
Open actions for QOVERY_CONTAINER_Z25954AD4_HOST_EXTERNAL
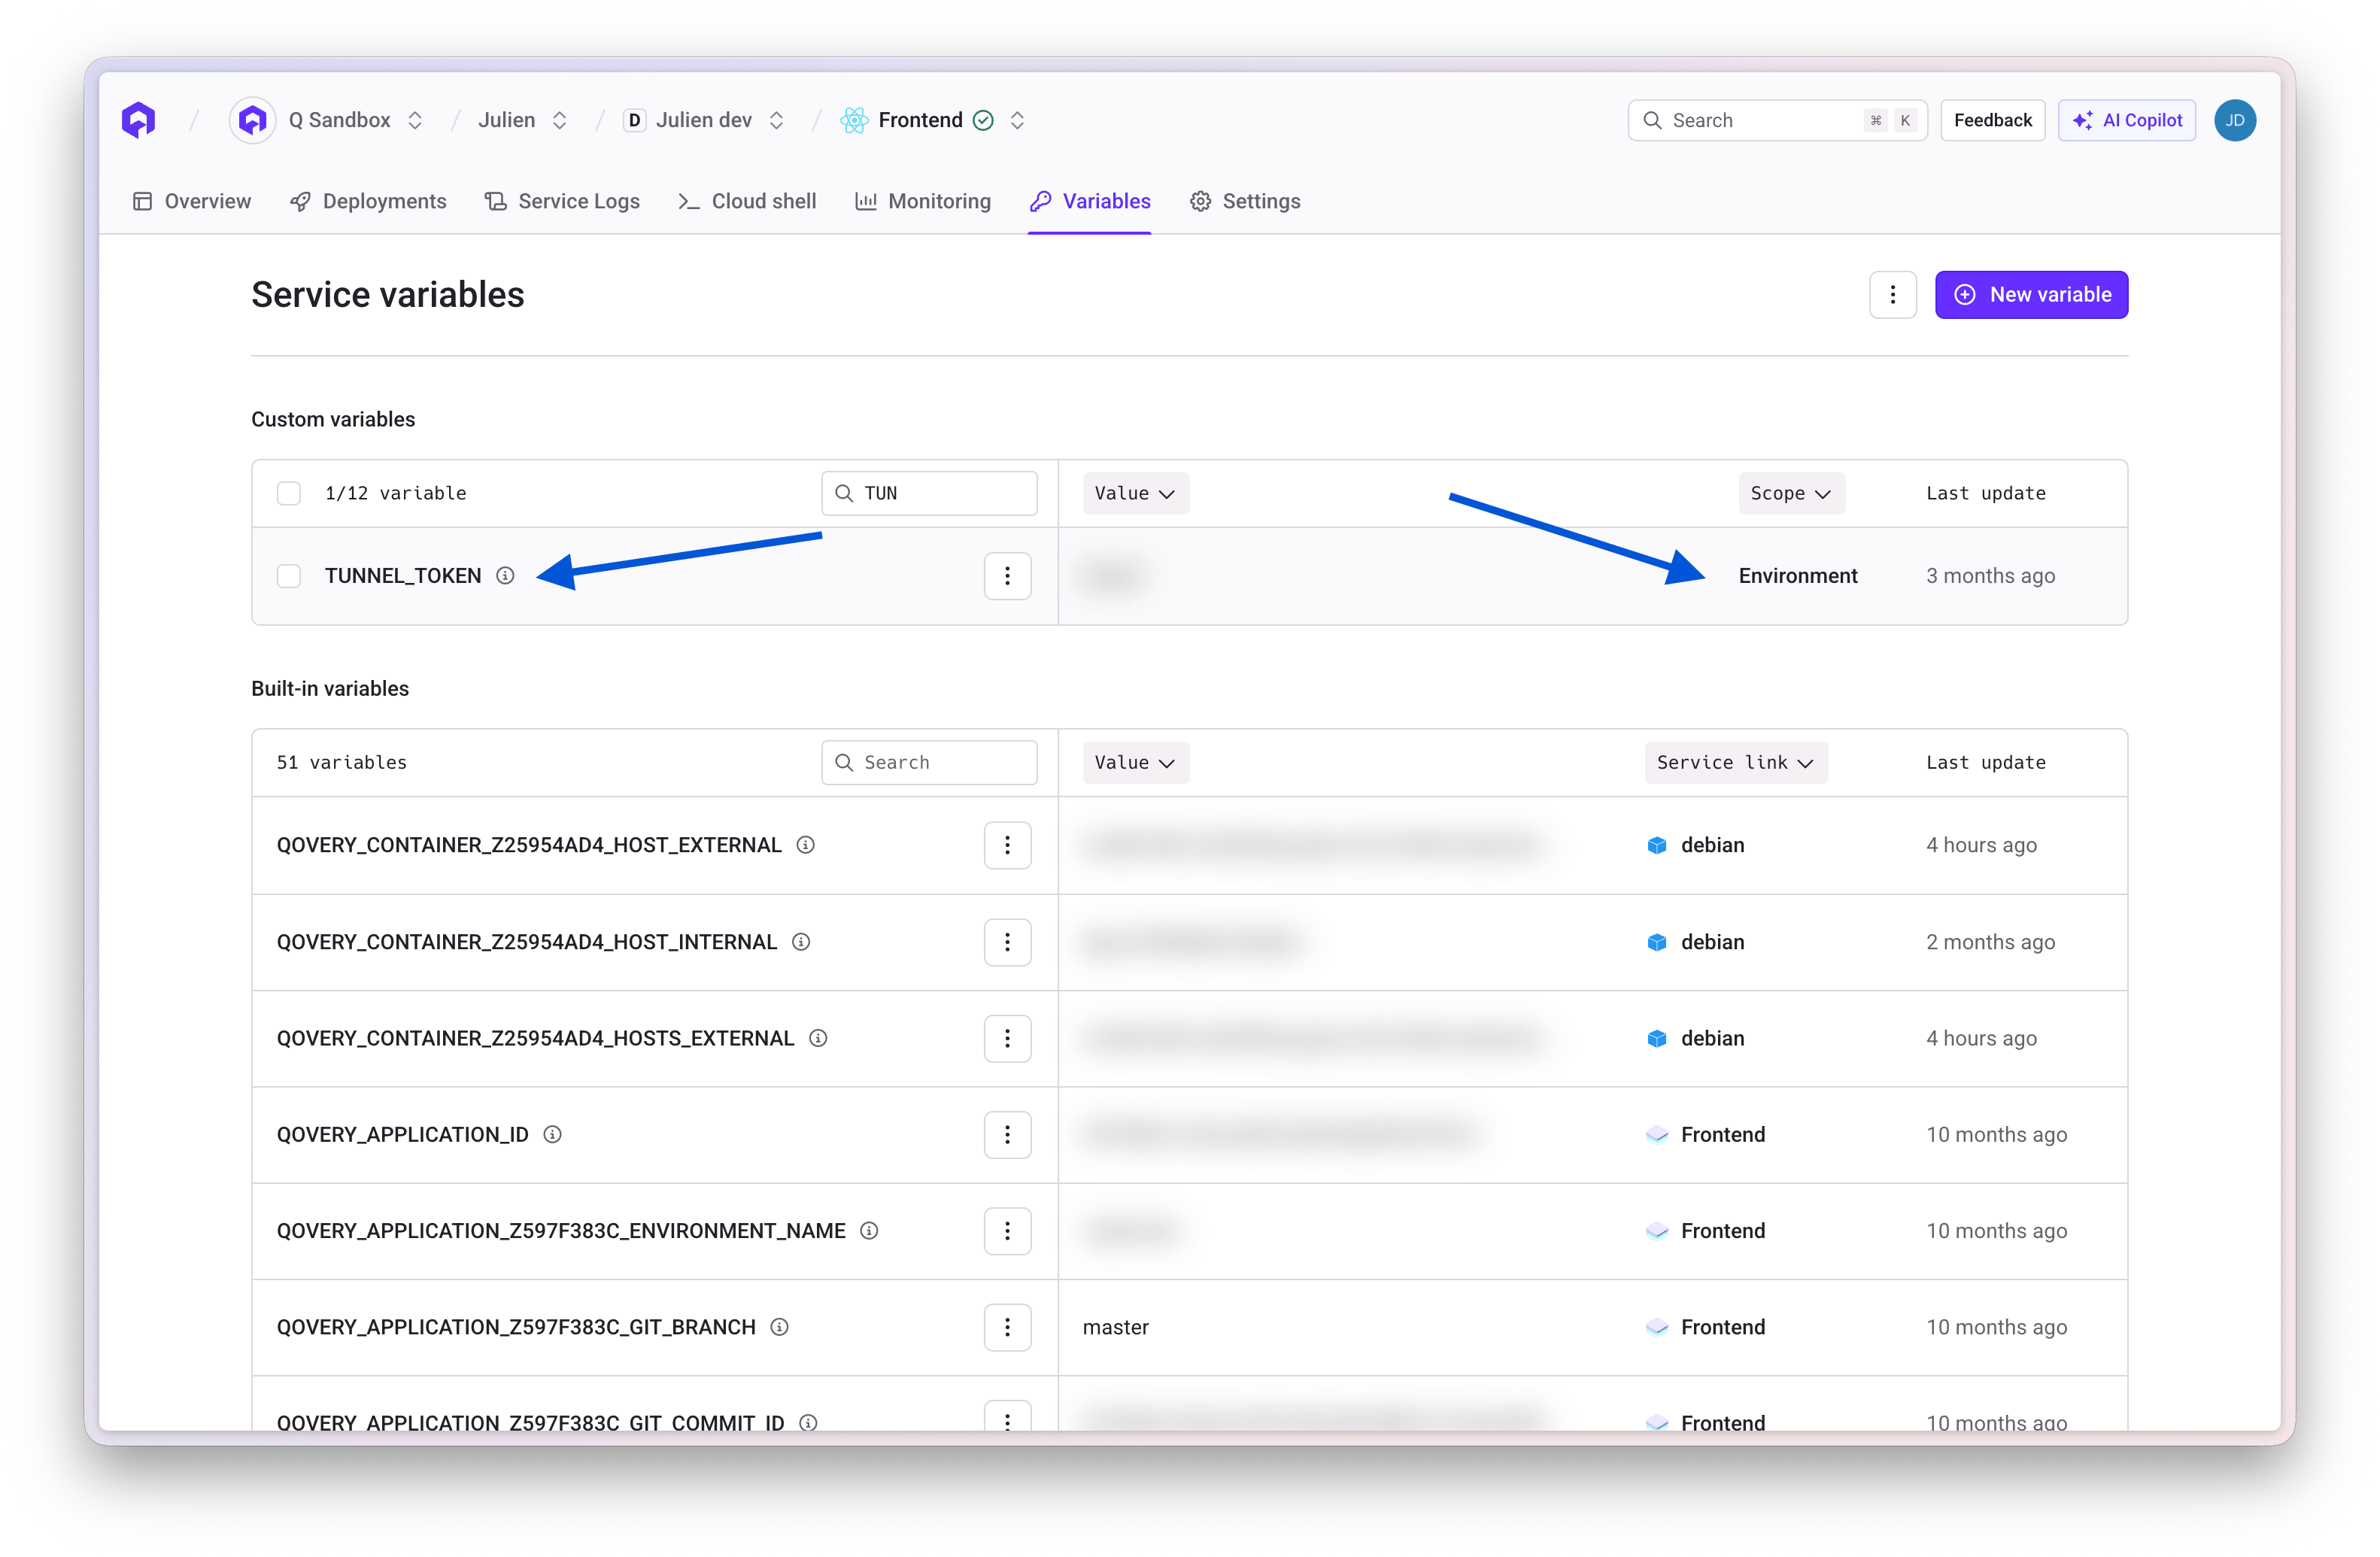click(1007, 845)
